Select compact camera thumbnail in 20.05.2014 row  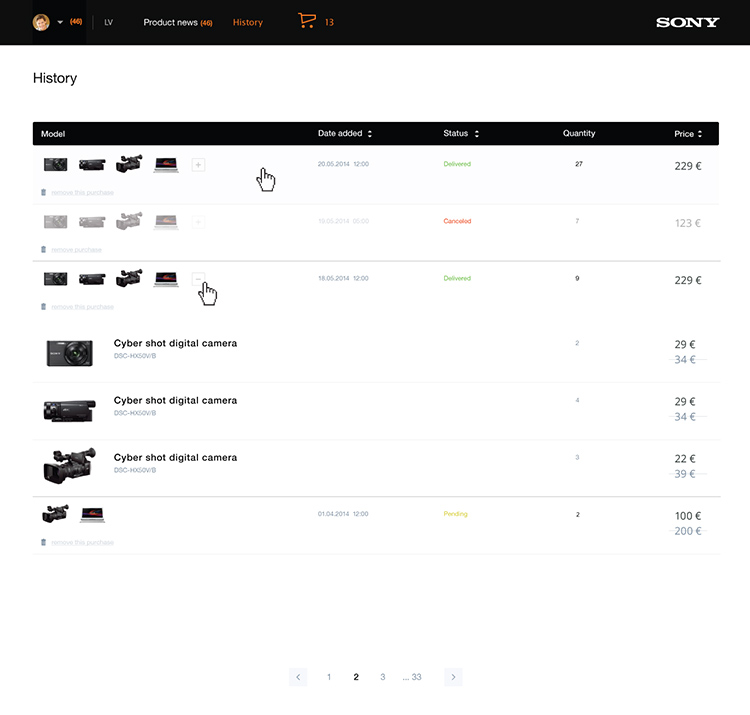coord(55,165)
